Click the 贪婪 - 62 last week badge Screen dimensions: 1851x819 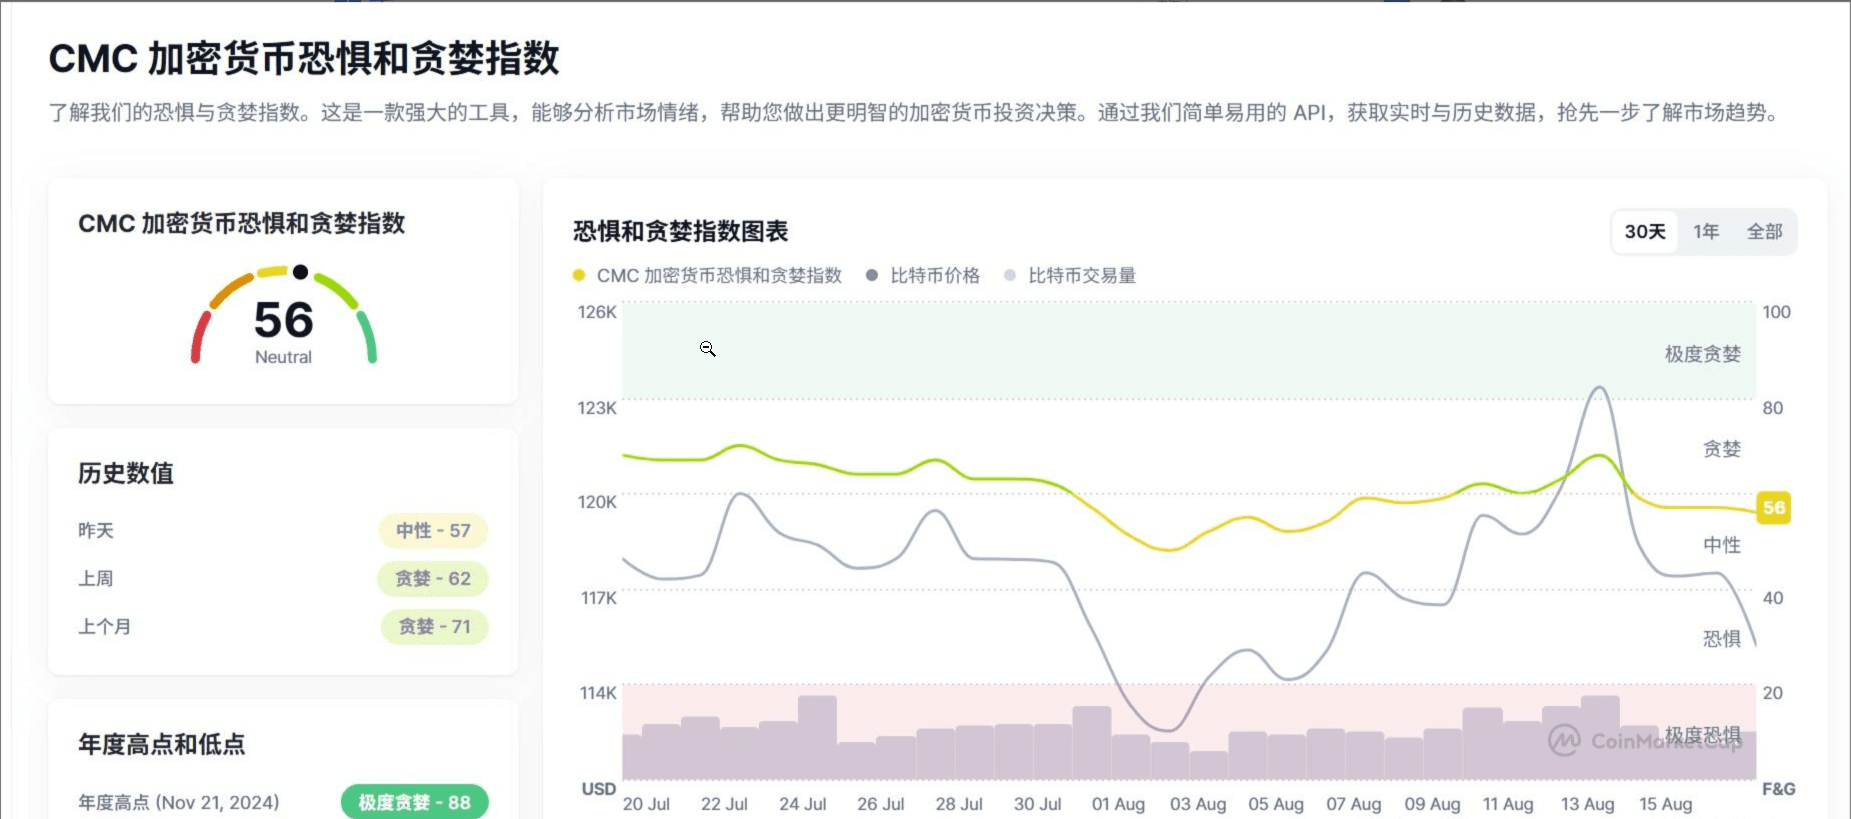[x=433, y=579]
